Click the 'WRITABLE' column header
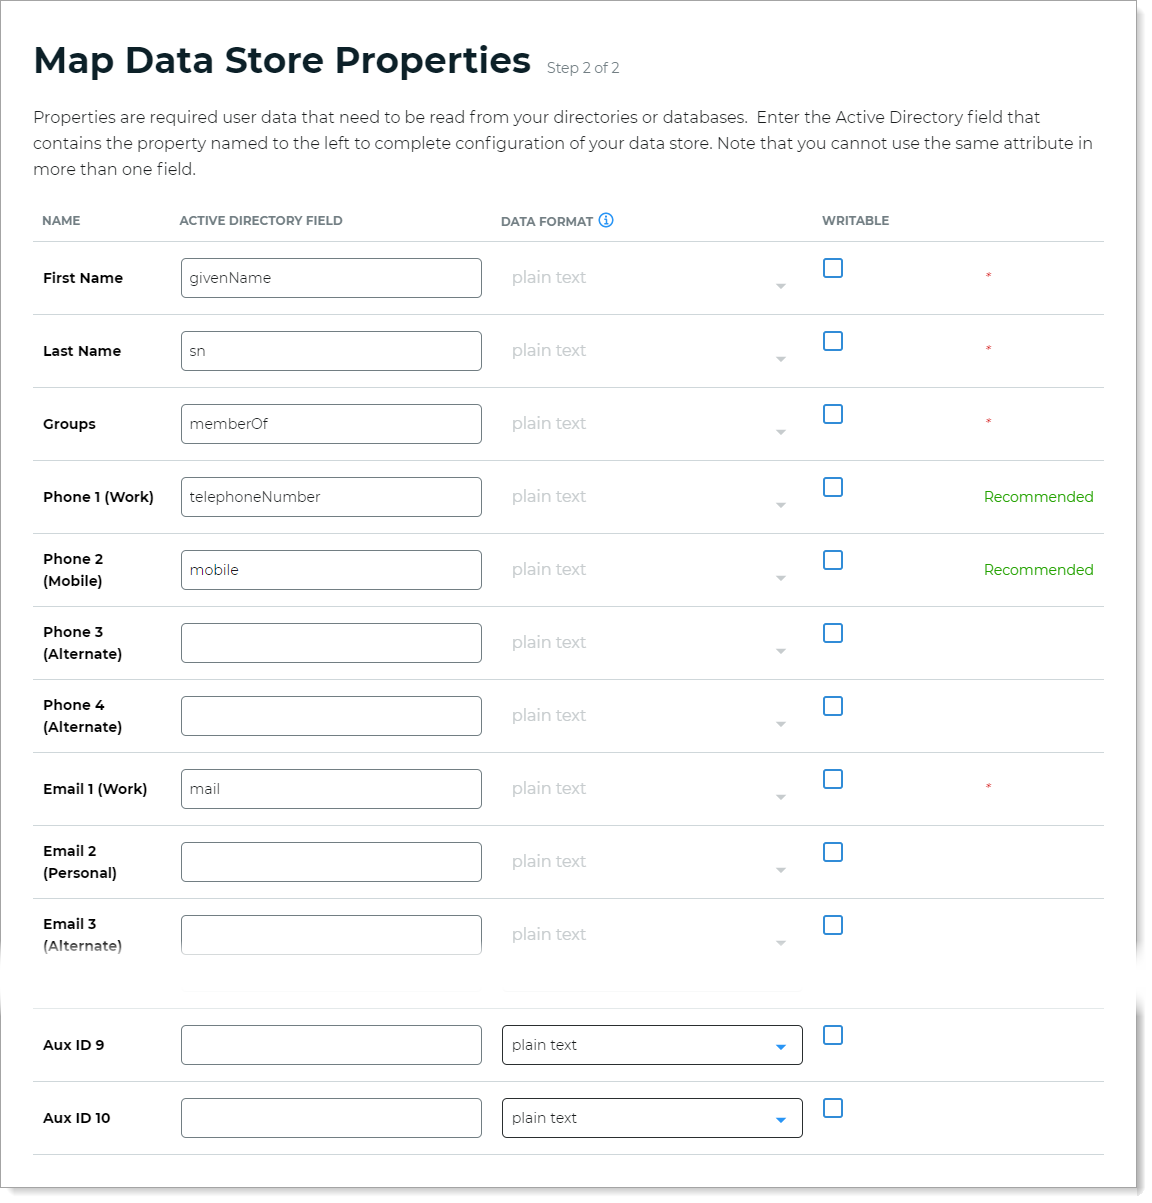Screen dimensions: 1152x1203 (x=855, y=221)
